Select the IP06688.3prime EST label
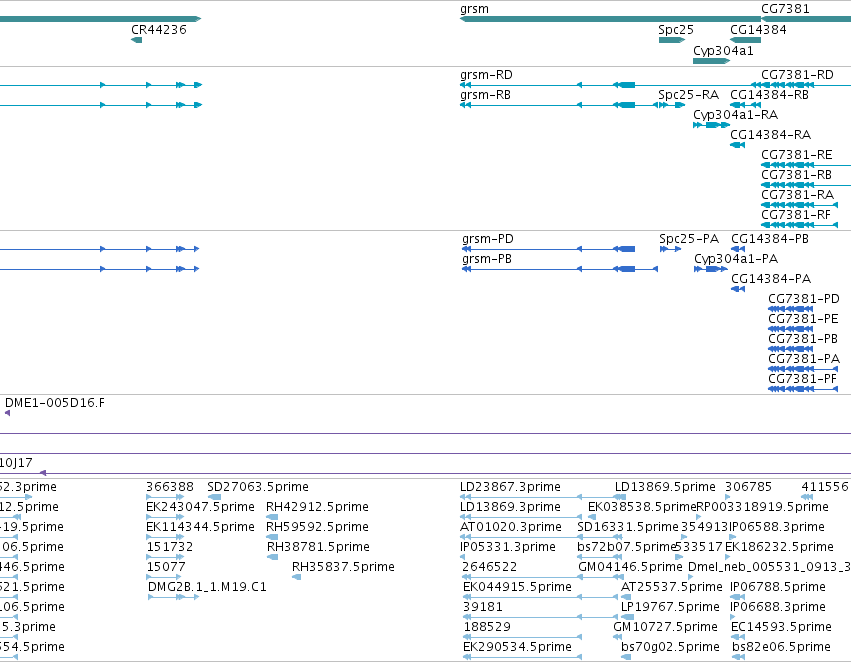 click(778, 607)
